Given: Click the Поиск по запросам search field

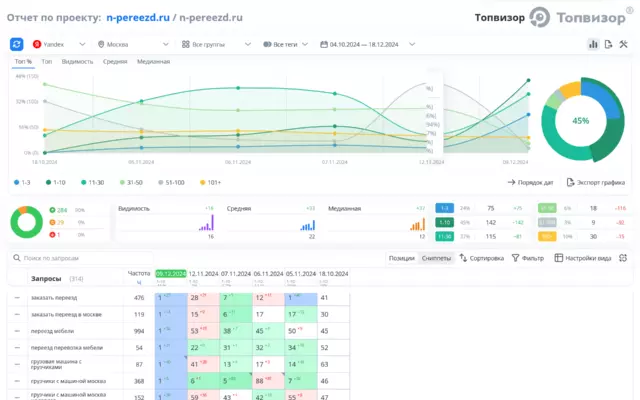Looking at the screenshot, I should point(82,258).
